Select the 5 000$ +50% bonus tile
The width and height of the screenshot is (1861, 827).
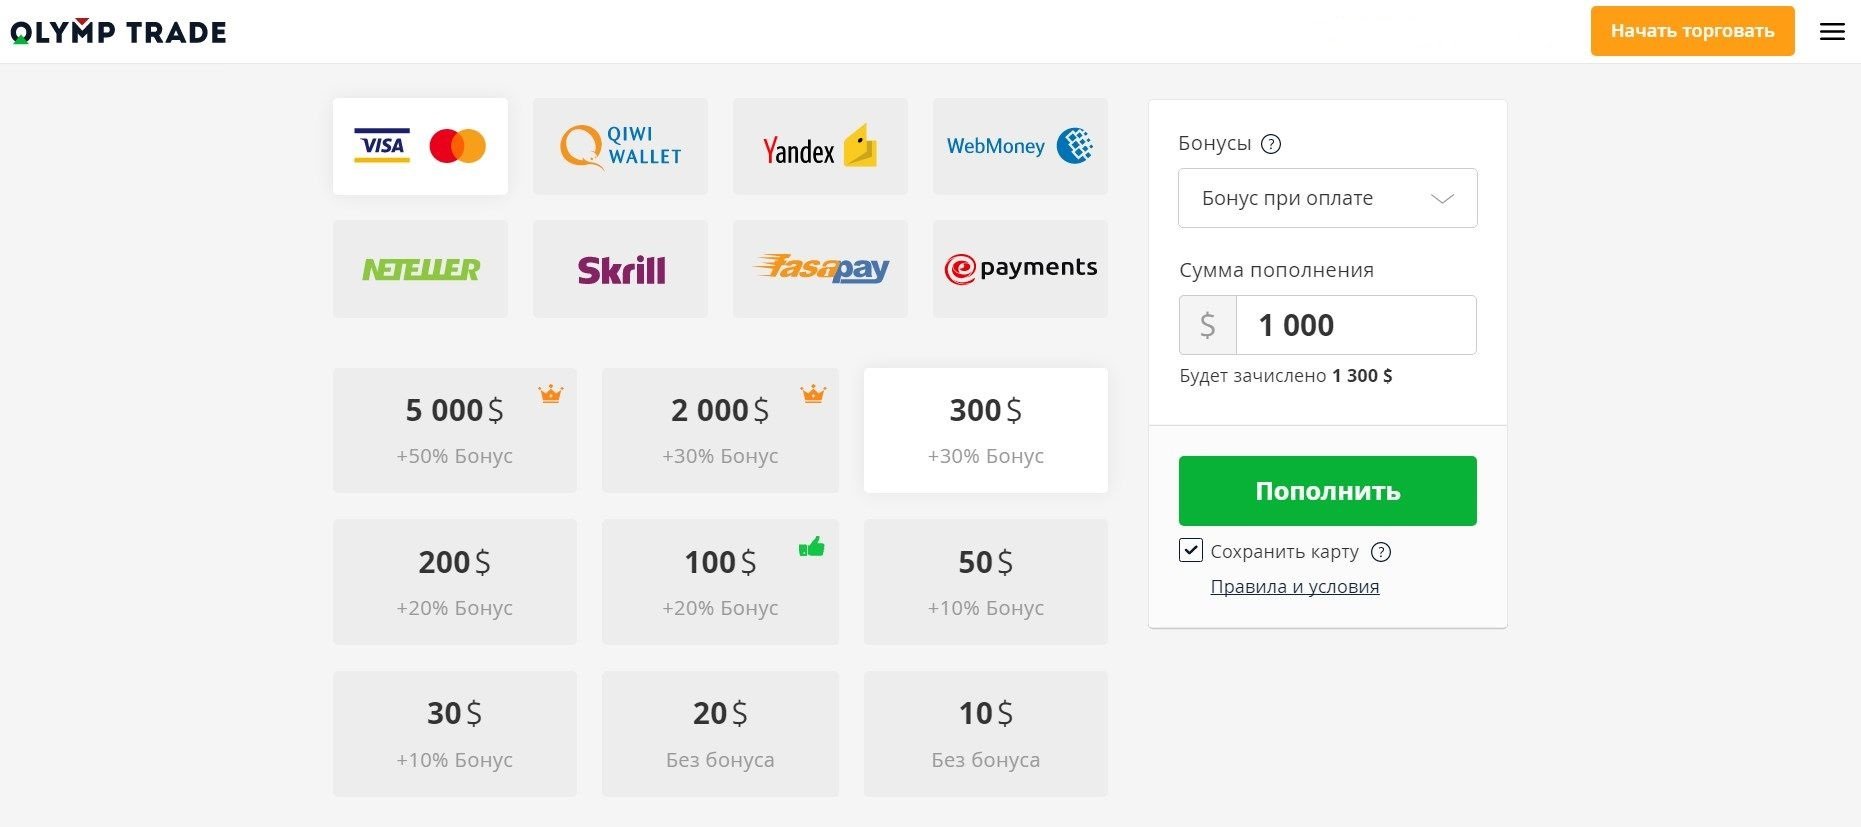point(455,430)
